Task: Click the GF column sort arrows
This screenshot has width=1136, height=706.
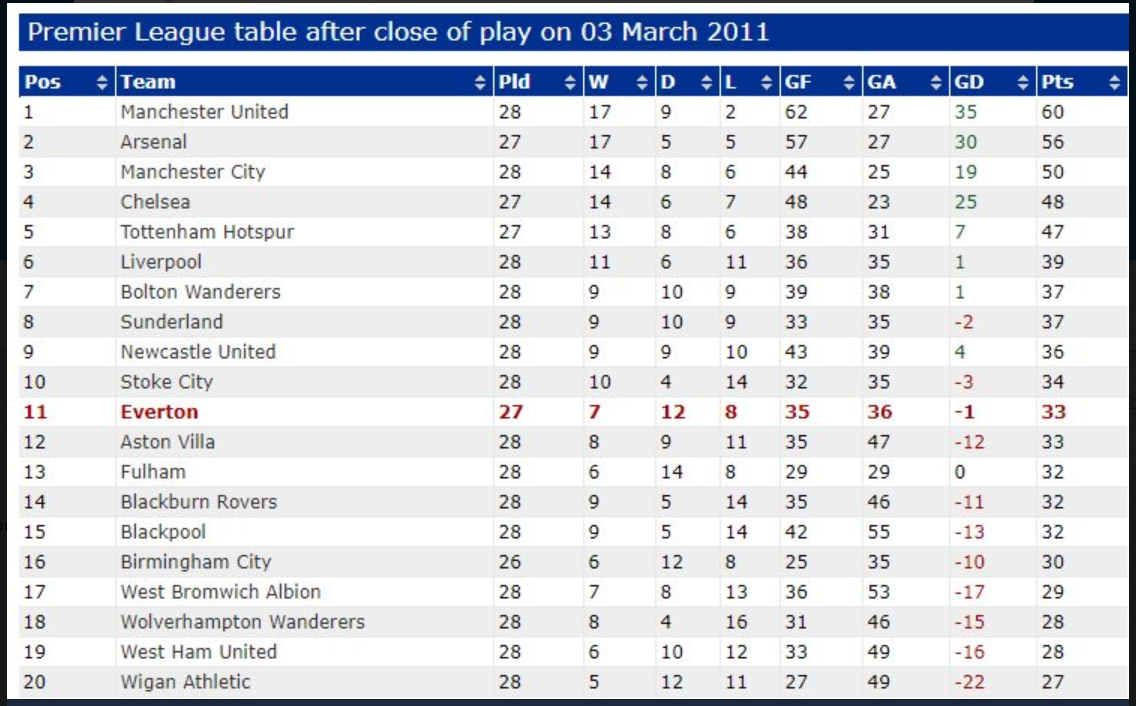Action: (x=849, y=83)
